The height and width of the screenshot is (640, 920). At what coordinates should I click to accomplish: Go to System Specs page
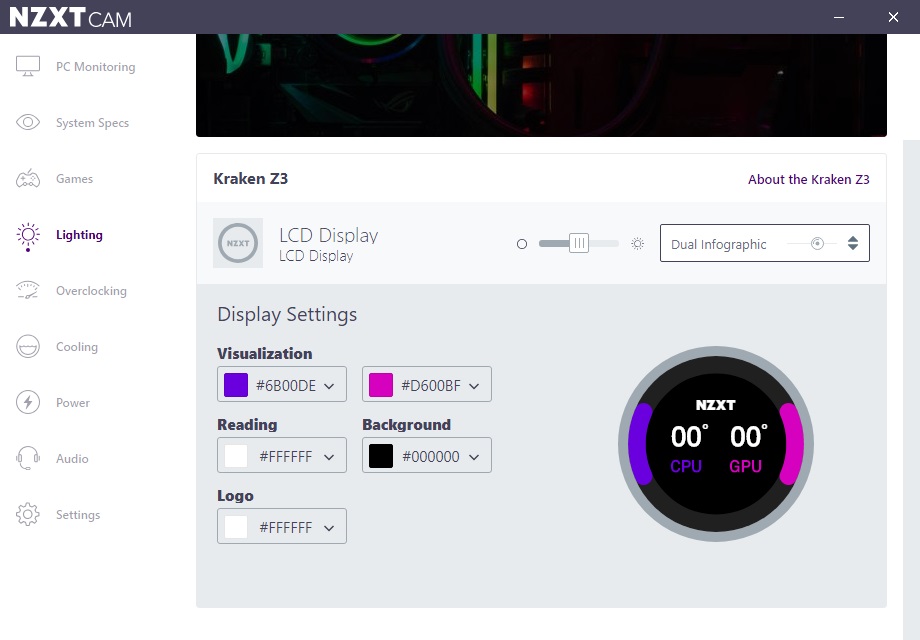click(92, 123)
